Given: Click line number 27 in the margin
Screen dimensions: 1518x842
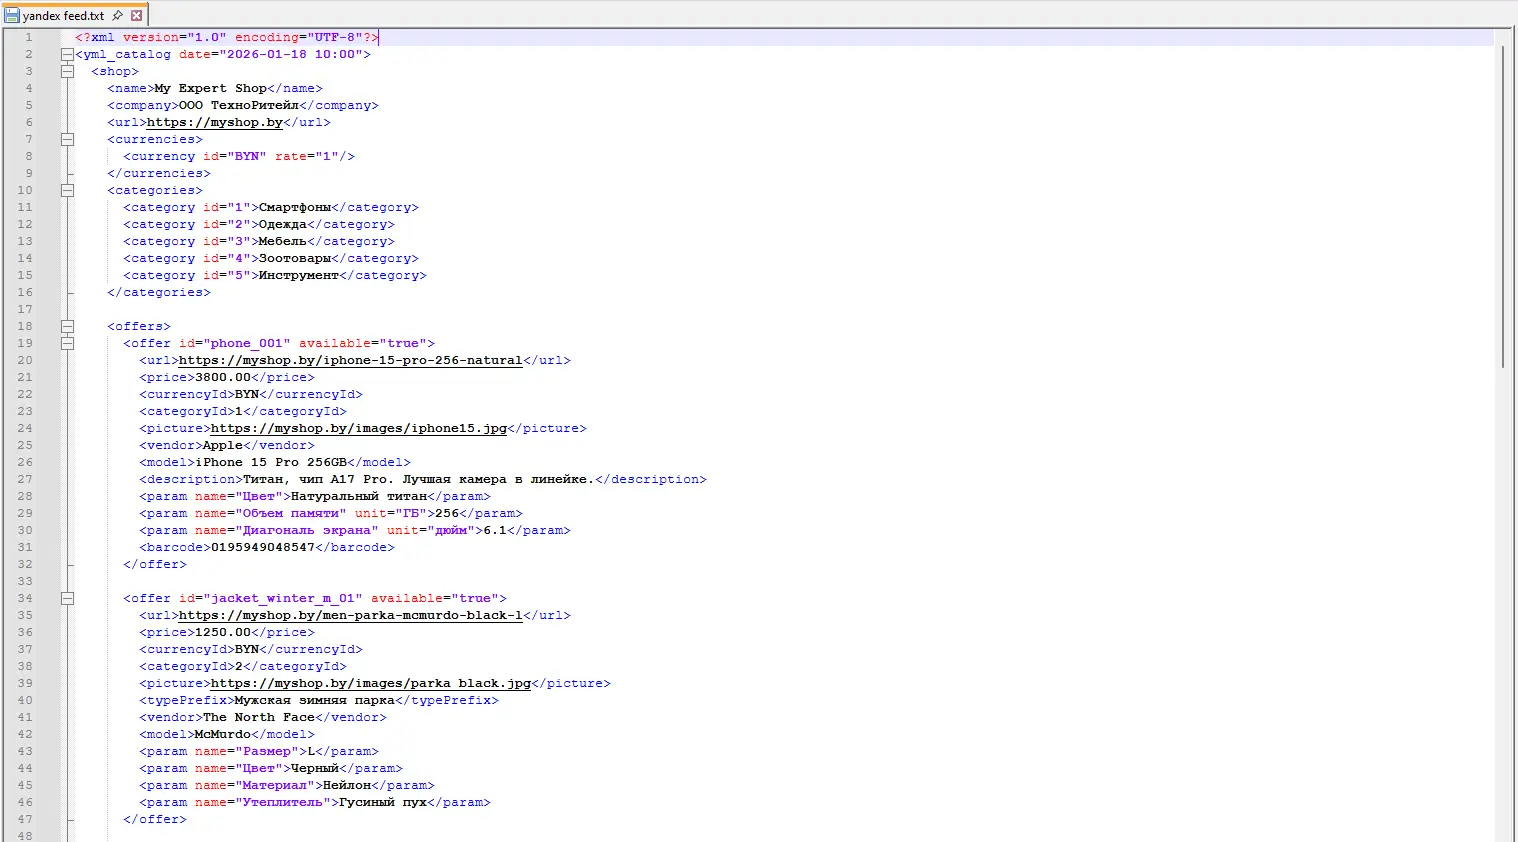Looking at the screenshot, I should click(25, 480).
